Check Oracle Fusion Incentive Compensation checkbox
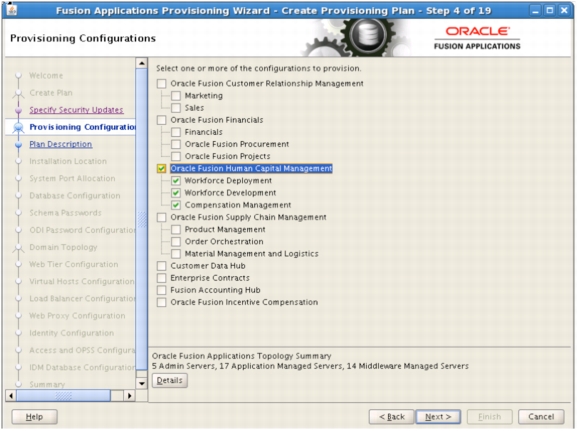The width and height of the screenshot is (578, 431). pos(161,303)
